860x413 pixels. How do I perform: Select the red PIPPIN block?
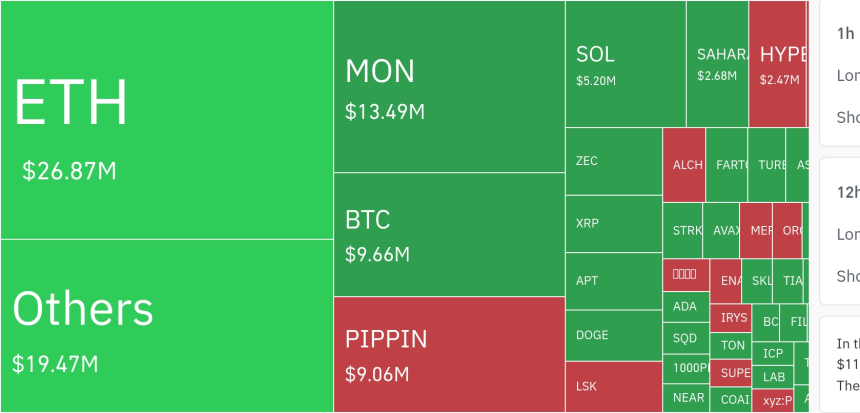coord(449,354)
